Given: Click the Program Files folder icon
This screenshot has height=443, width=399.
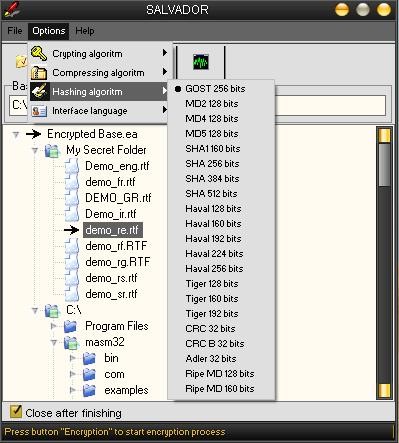Looking at the screenshot, I should point(70,326).
